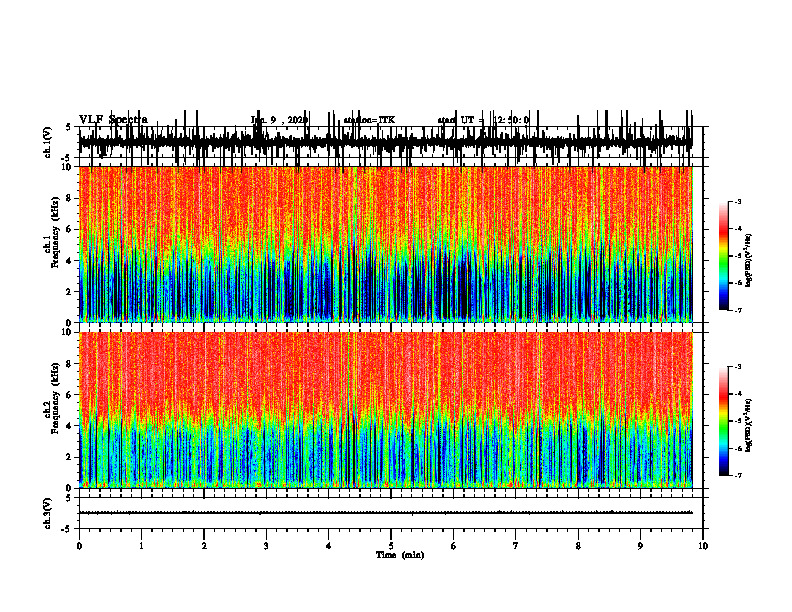Screen dimensions: 792x612
Task: Click the 'VLF Spectra' plot title
Action: [113, 120]
